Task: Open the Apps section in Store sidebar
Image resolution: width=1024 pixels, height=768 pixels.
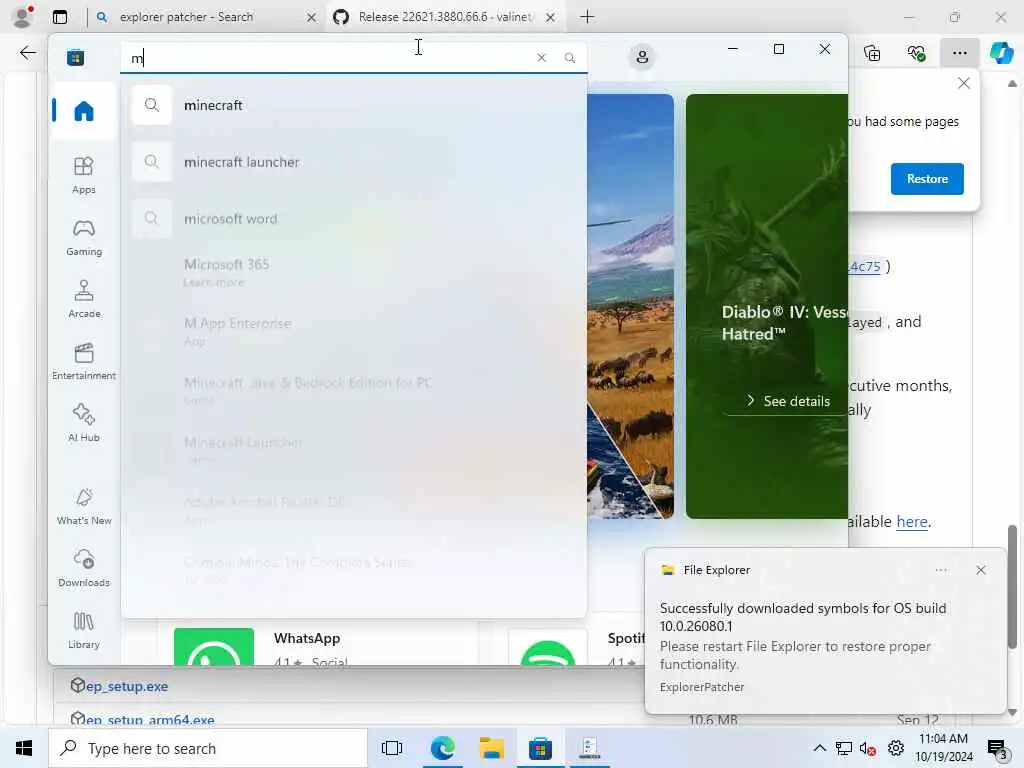Action: 84,175
